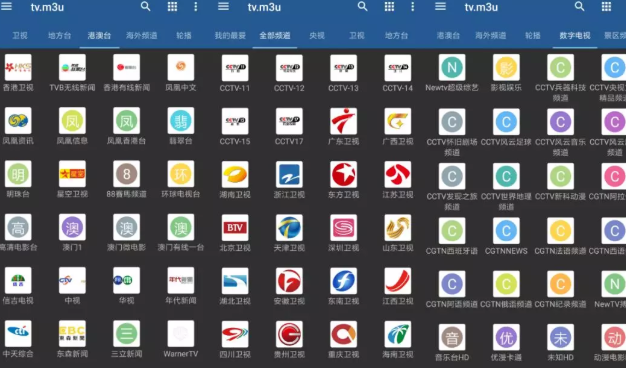Screen dimensions: 626x368
Task: Select the 数字电视 tab
Action: [x=574, y=36]
